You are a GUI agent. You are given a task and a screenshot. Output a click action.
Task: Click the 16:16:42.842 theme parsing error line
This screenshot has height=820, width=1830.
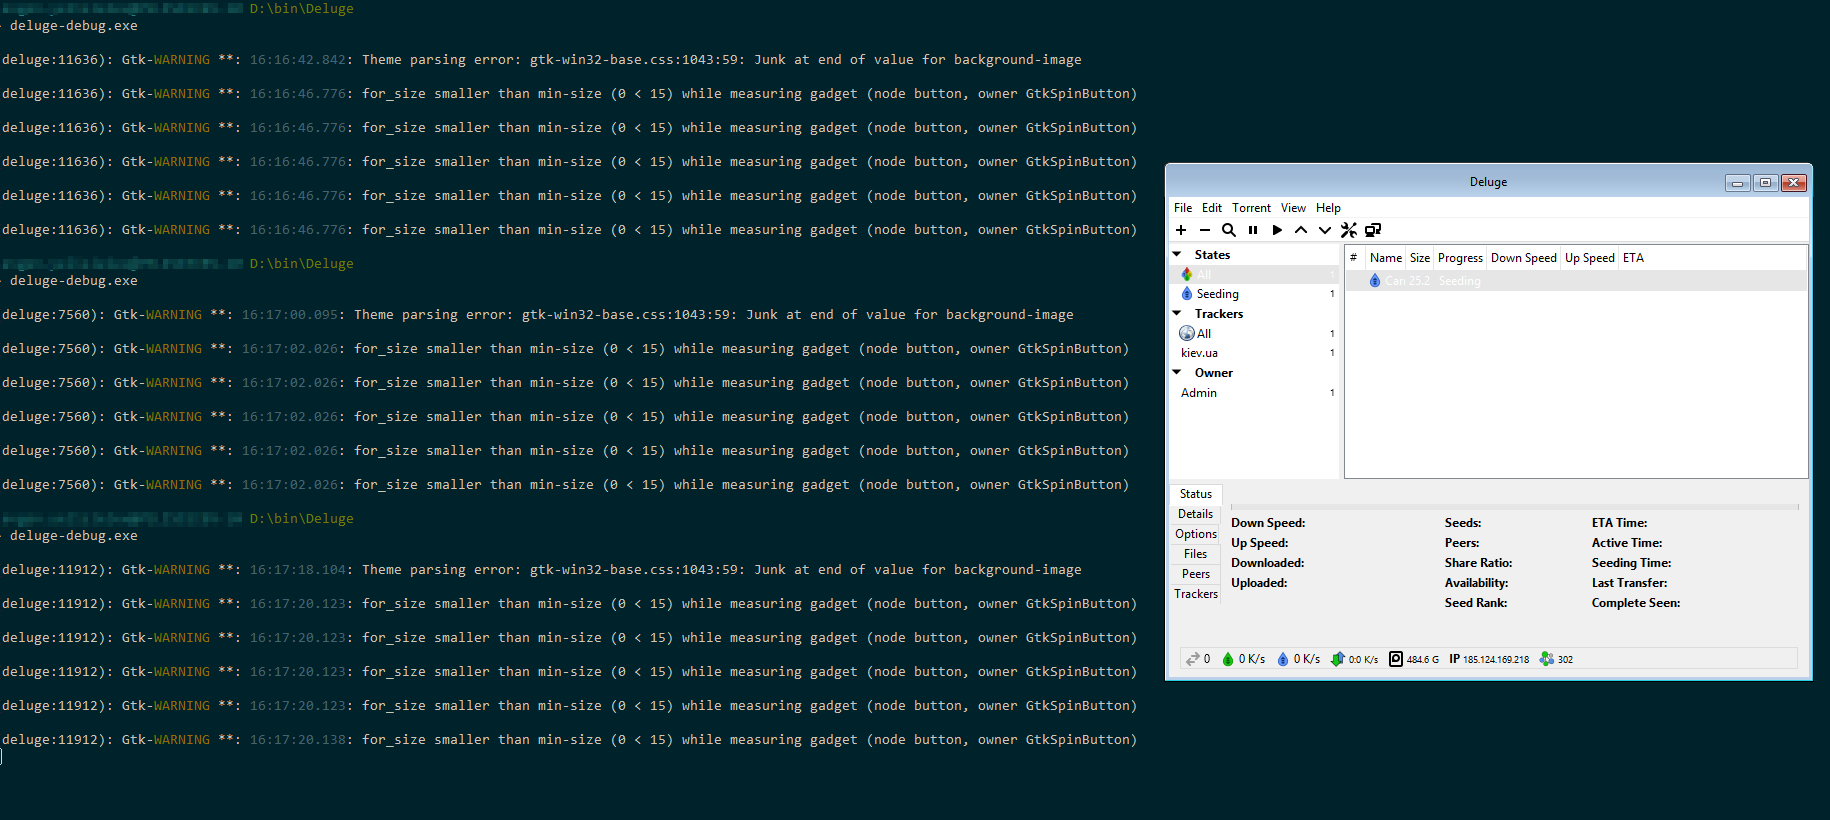coord(542,60)
